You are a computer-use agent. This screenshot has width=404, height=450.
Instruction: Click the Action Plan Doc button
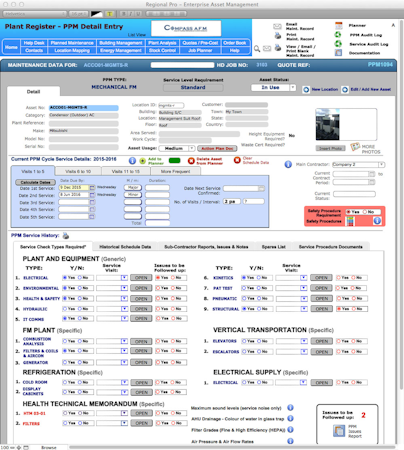coord(217,149)
